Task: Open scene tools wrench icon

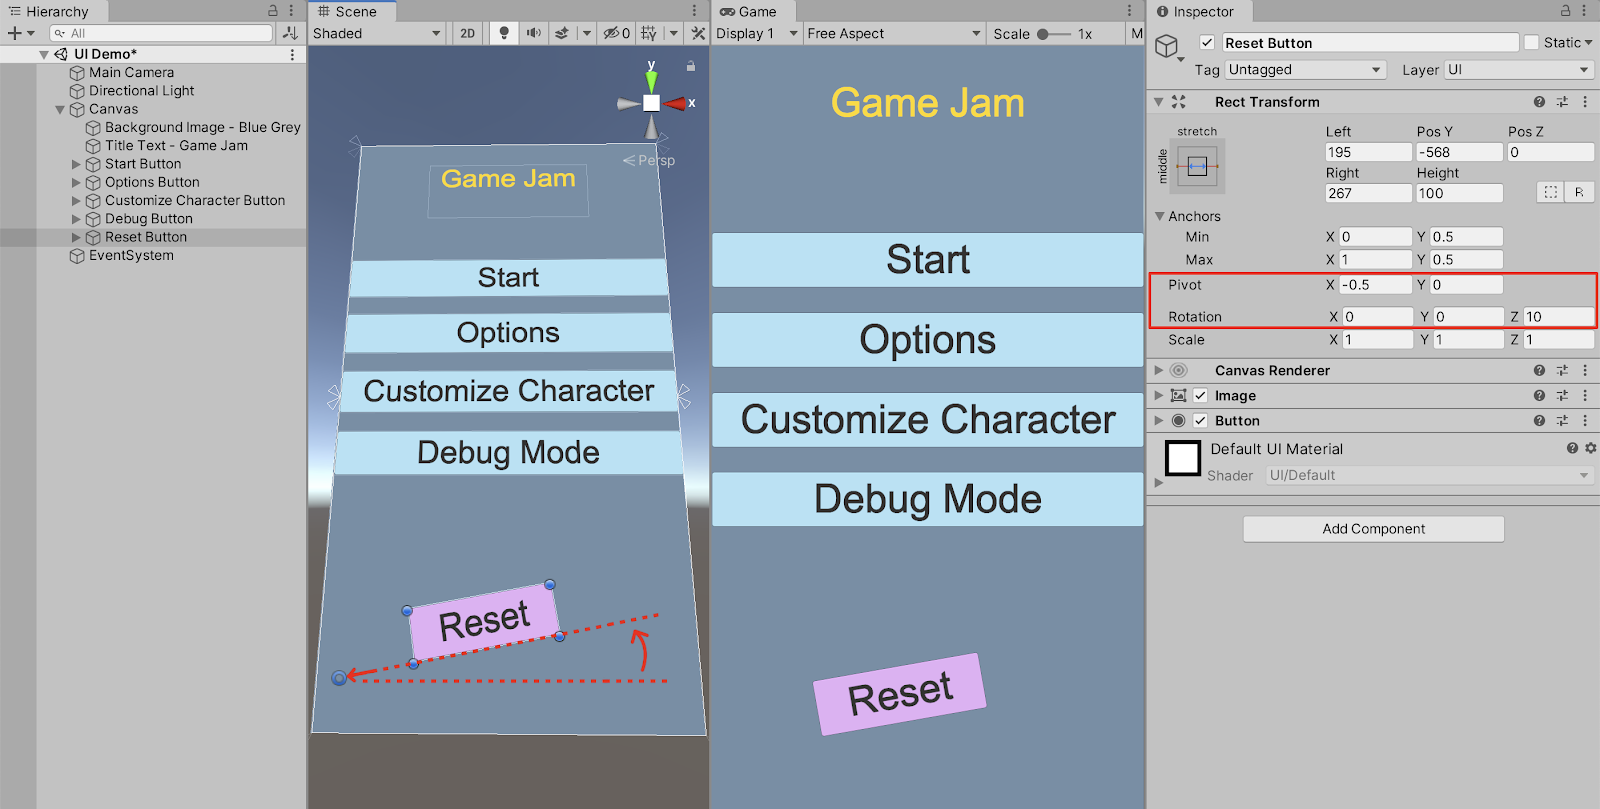Action: (x=698, y=33)
